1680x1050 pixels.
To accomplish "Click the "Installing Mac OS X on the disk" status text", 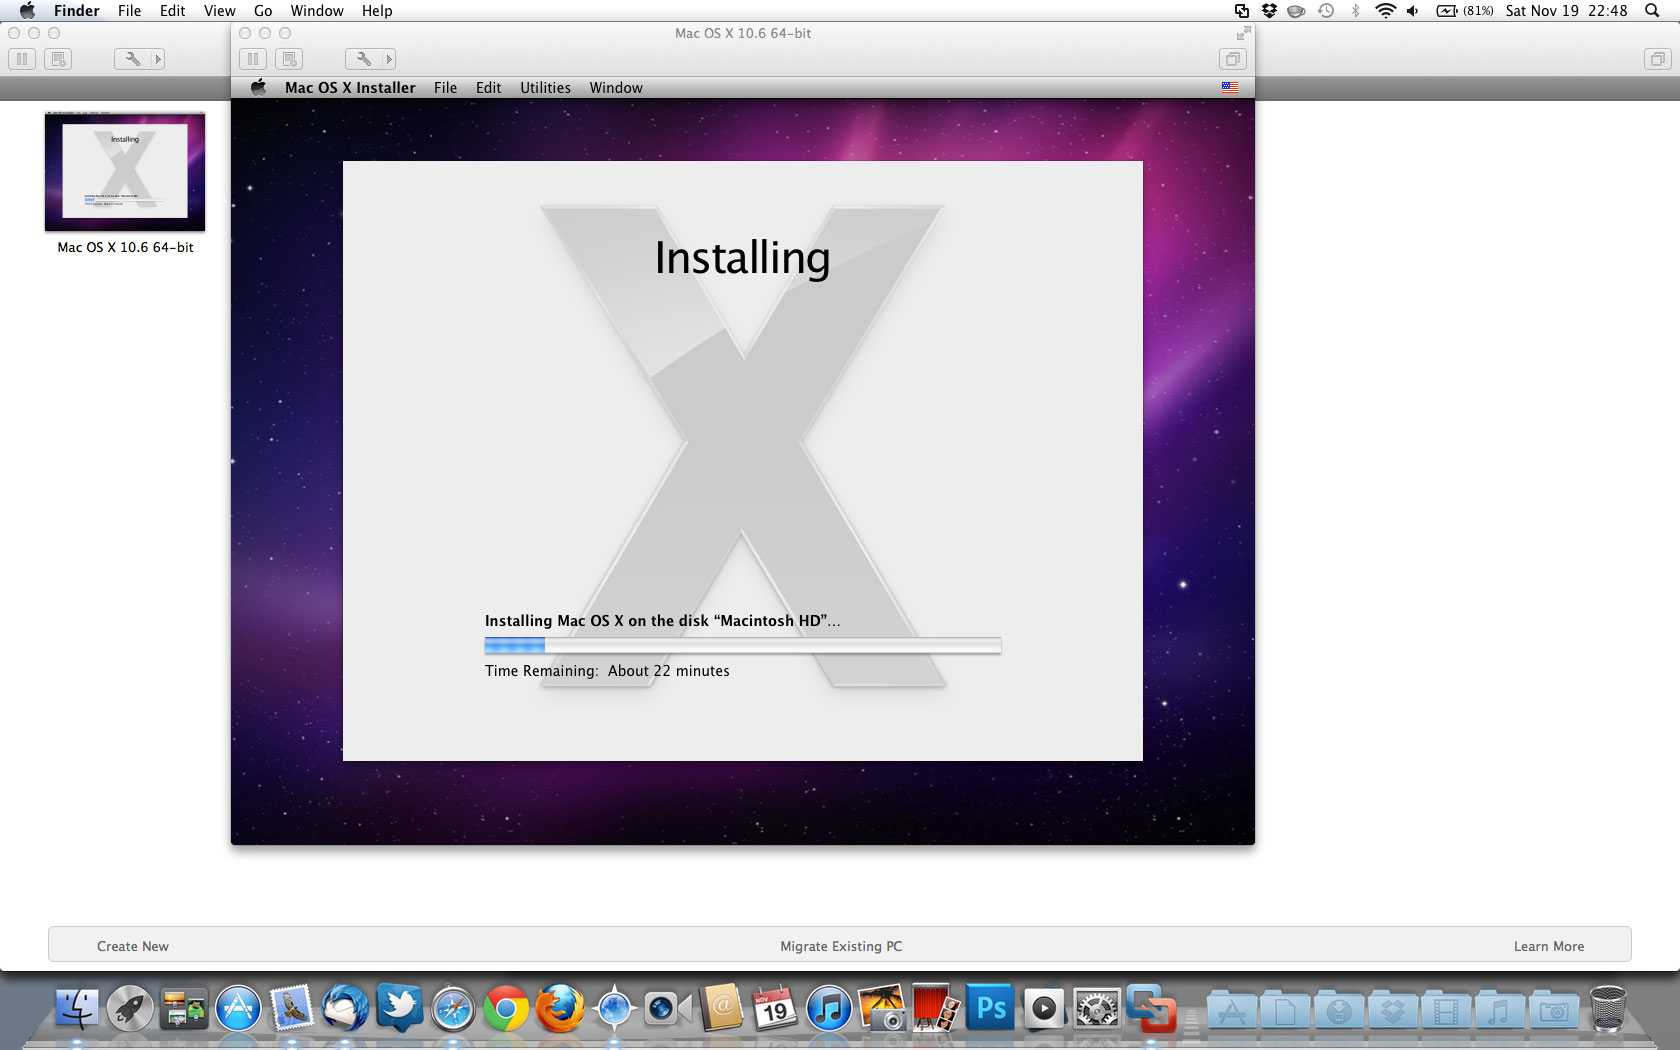I will [x=662, y=621].
